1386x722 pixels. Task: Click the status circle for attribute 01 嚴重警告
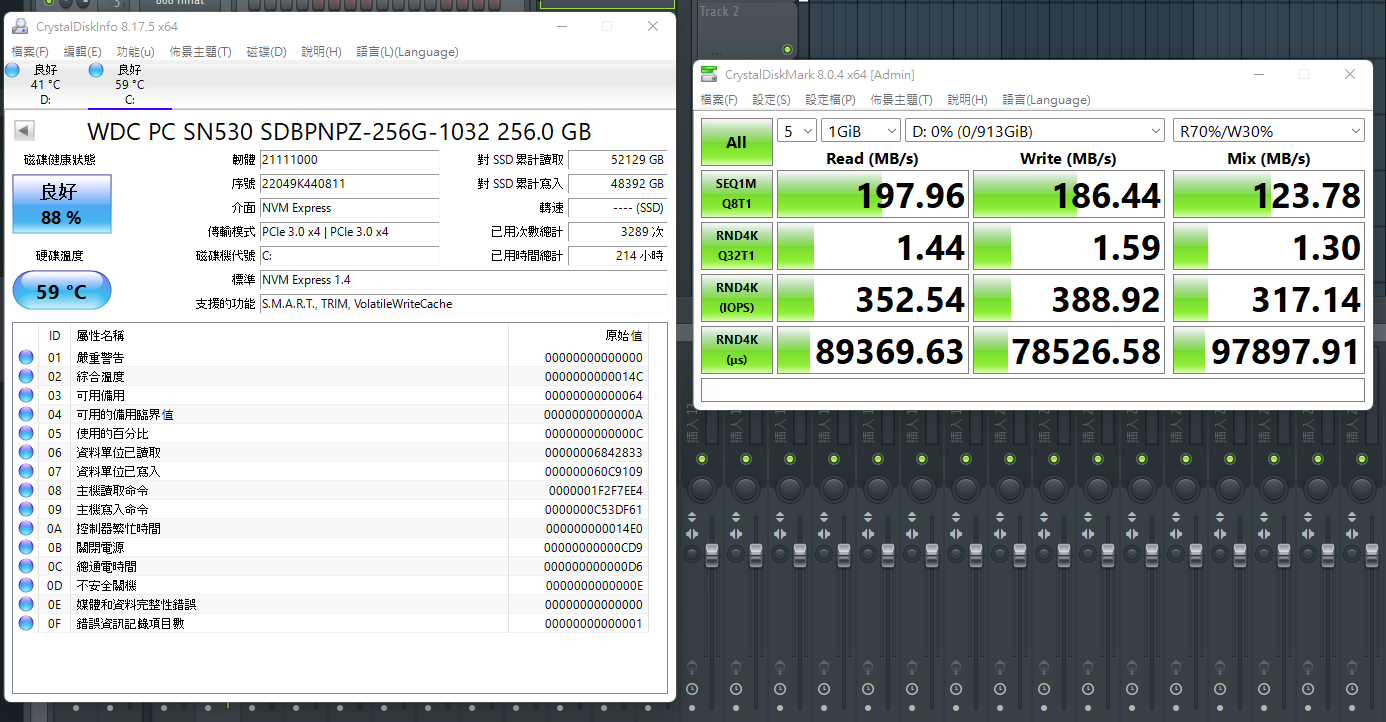(x=26, y=357)
